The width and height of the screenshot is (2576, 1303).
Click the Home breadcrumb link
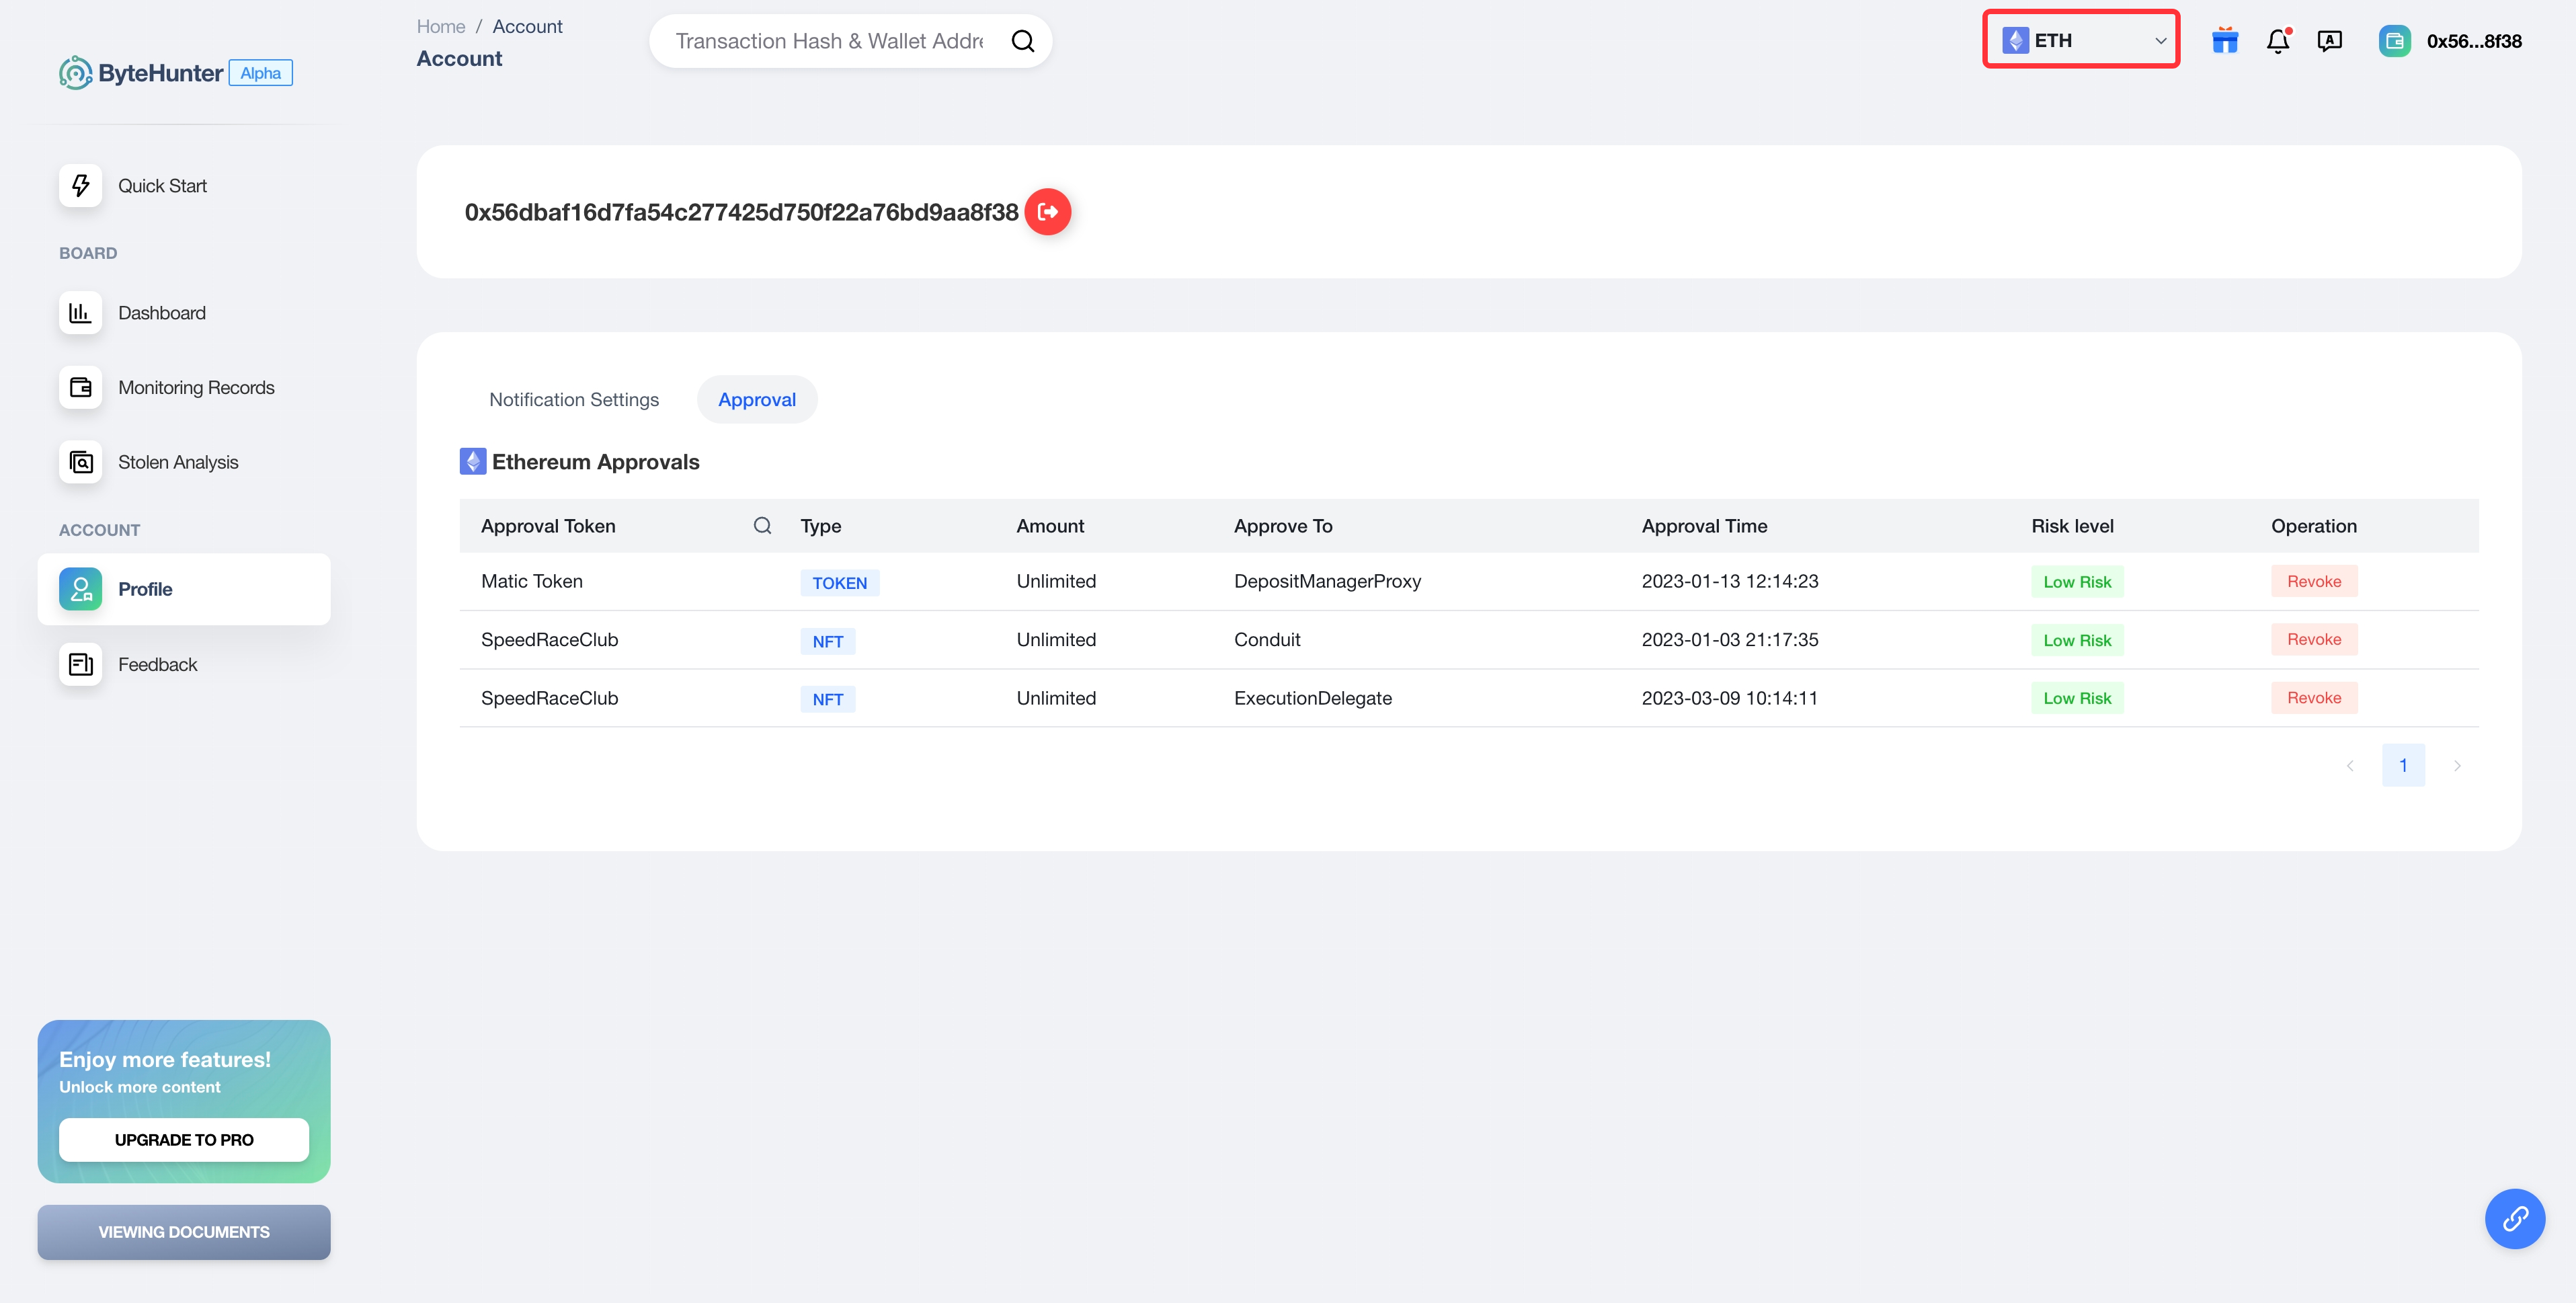pyautogui.click(x=441, y=27)
